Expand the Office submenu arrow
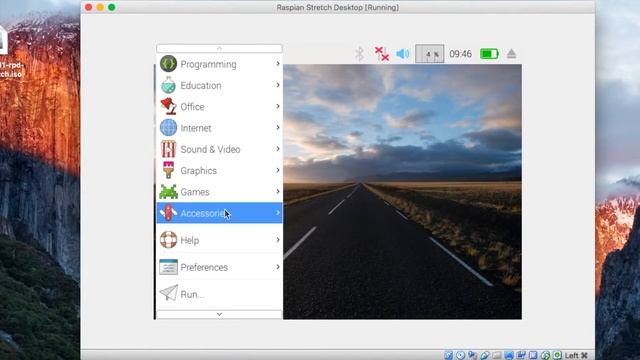The width and height of the screenshot is (640, 360). coord(278,106)
